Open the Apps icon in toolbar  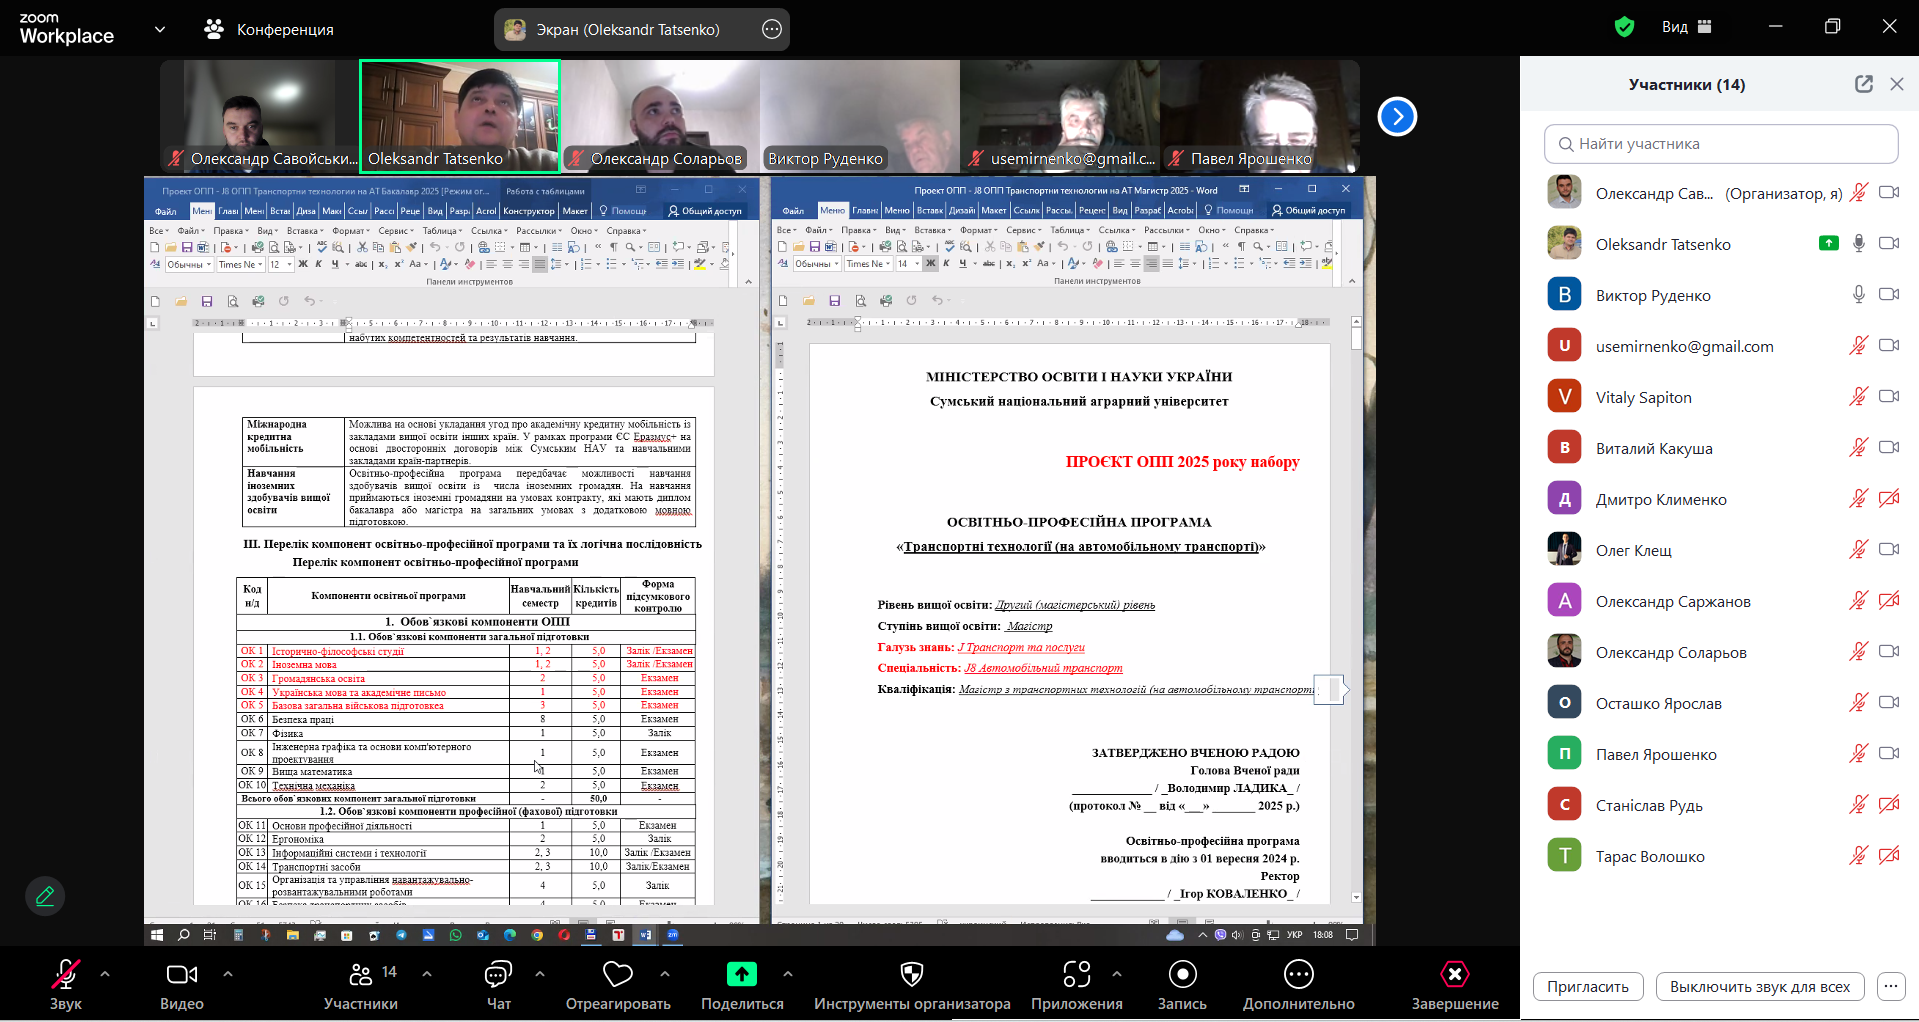point(1076,975)
